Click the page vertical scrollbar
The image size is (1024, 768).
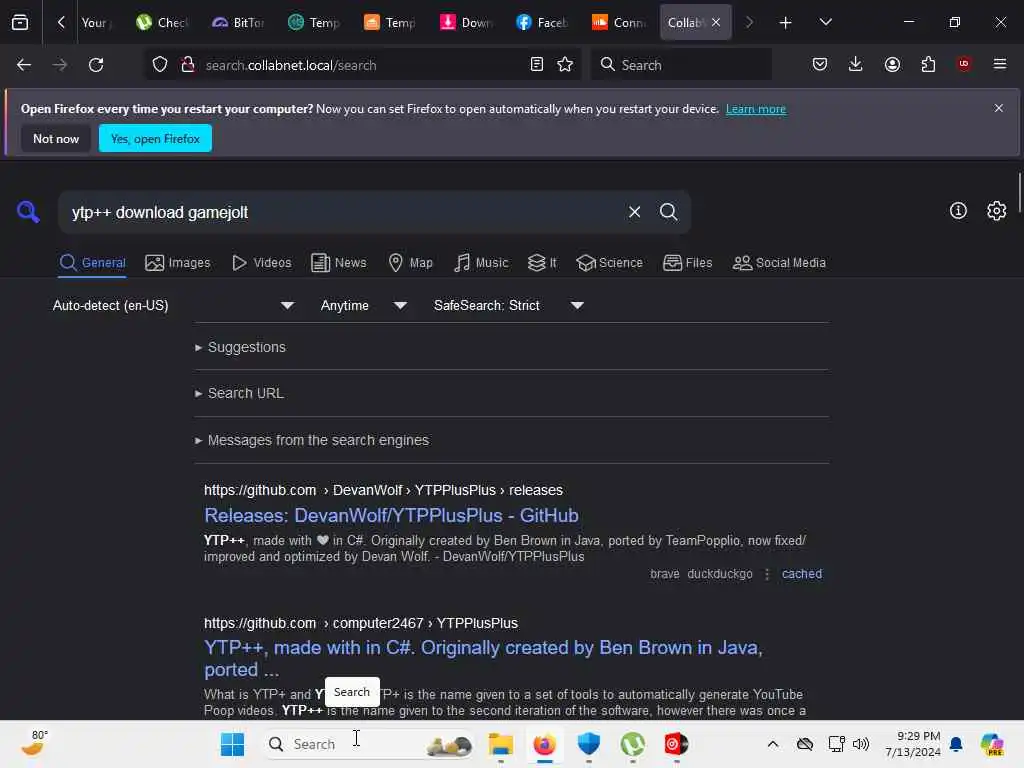[1018, 193]
